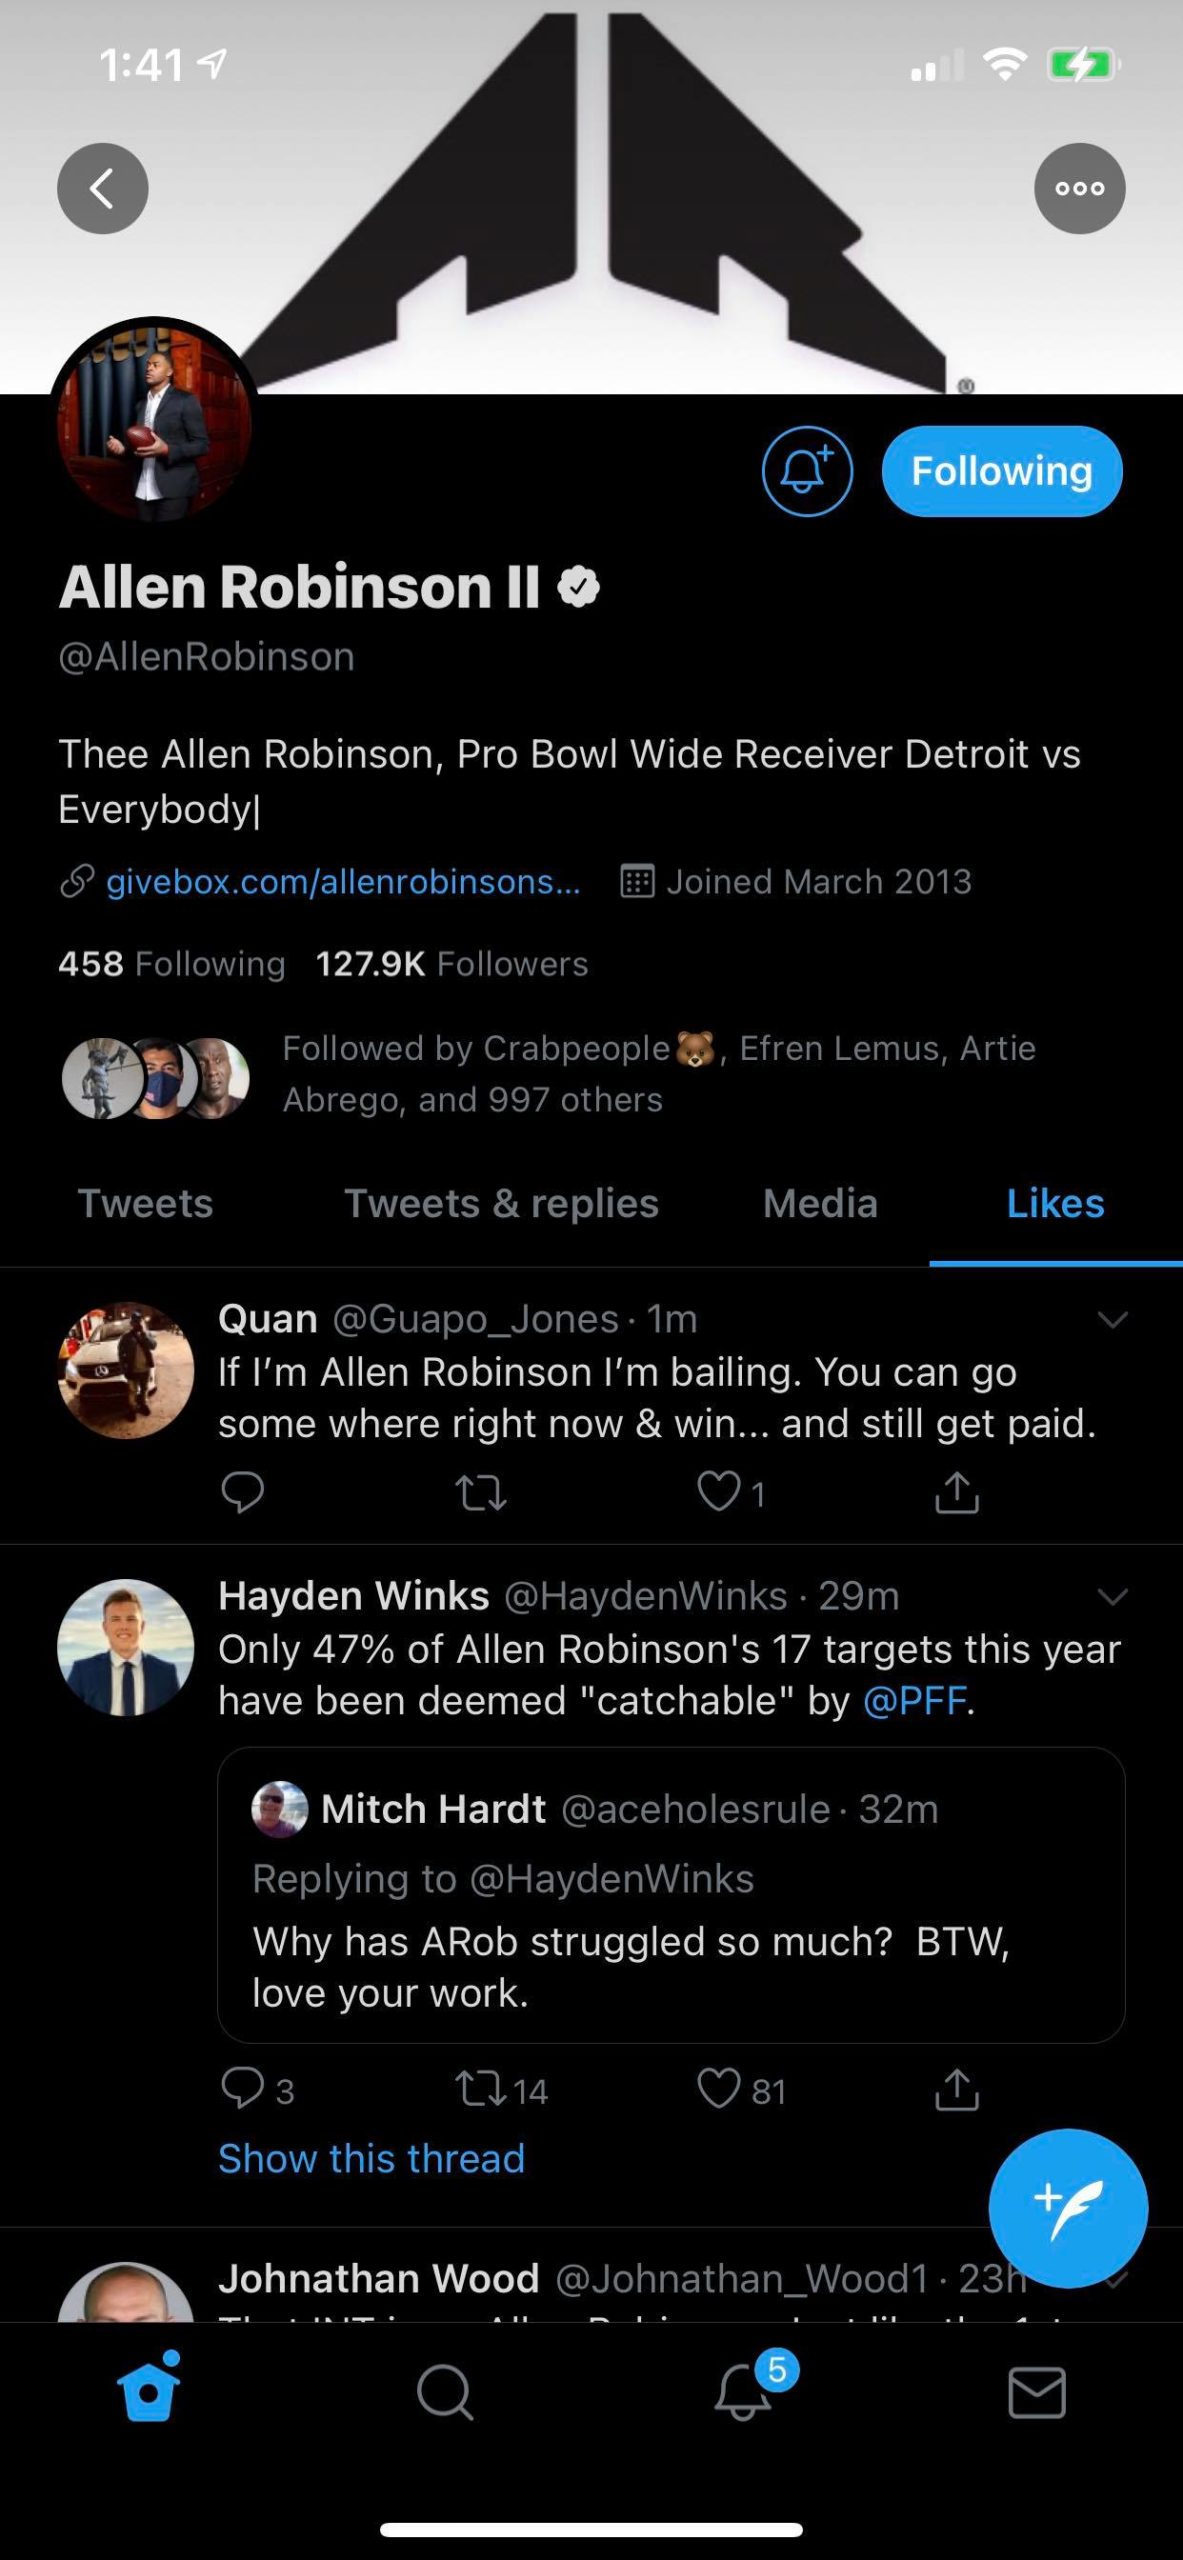Toggle the Following button to unfollow
Image resolution: width=1183 pixels, height=2560 pixels.
click(1001, 471)
